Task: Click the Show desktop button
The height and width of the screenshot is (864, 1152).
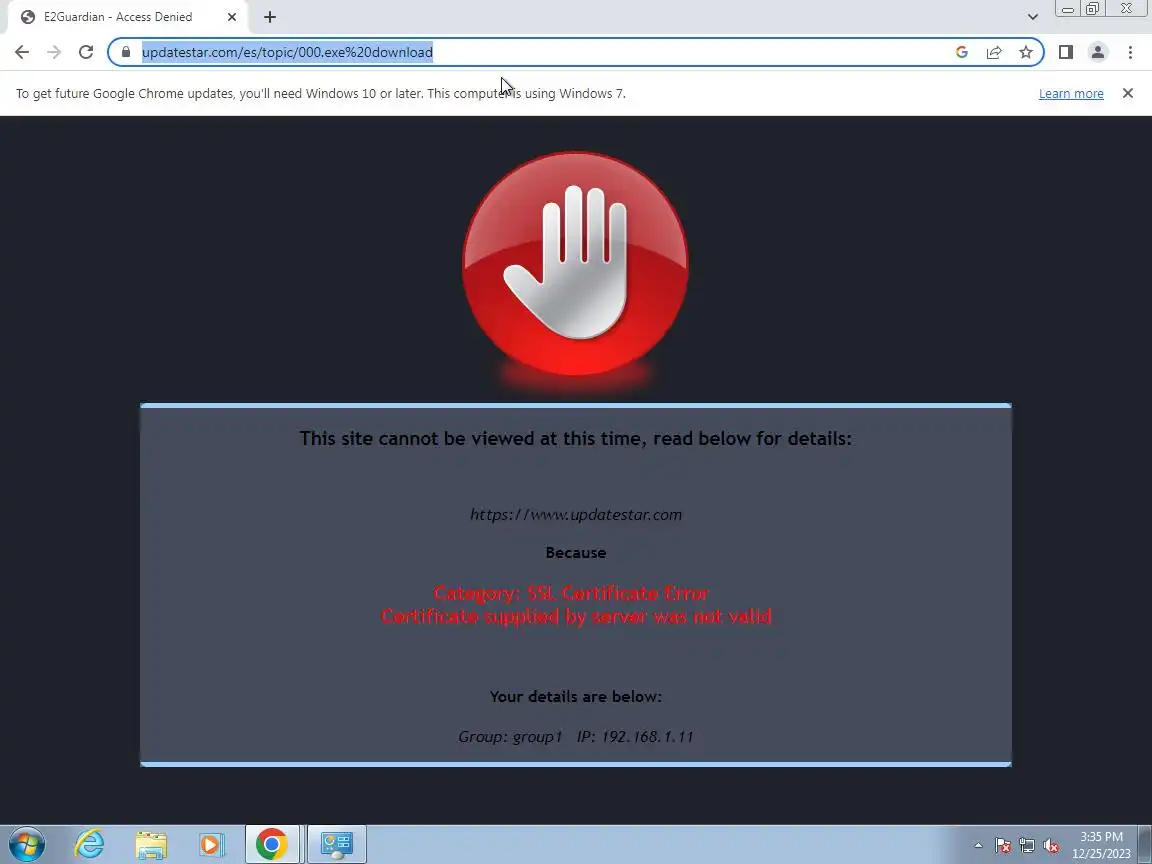Action: tap(1145, 844)
